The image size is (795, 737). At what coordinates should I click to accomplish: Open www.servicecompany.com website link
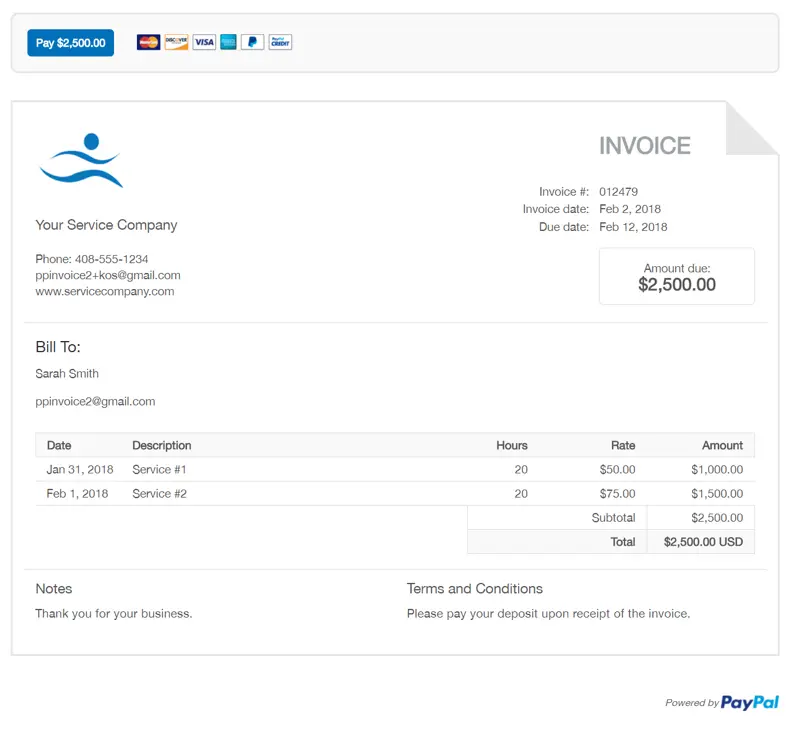pos(105,291)
